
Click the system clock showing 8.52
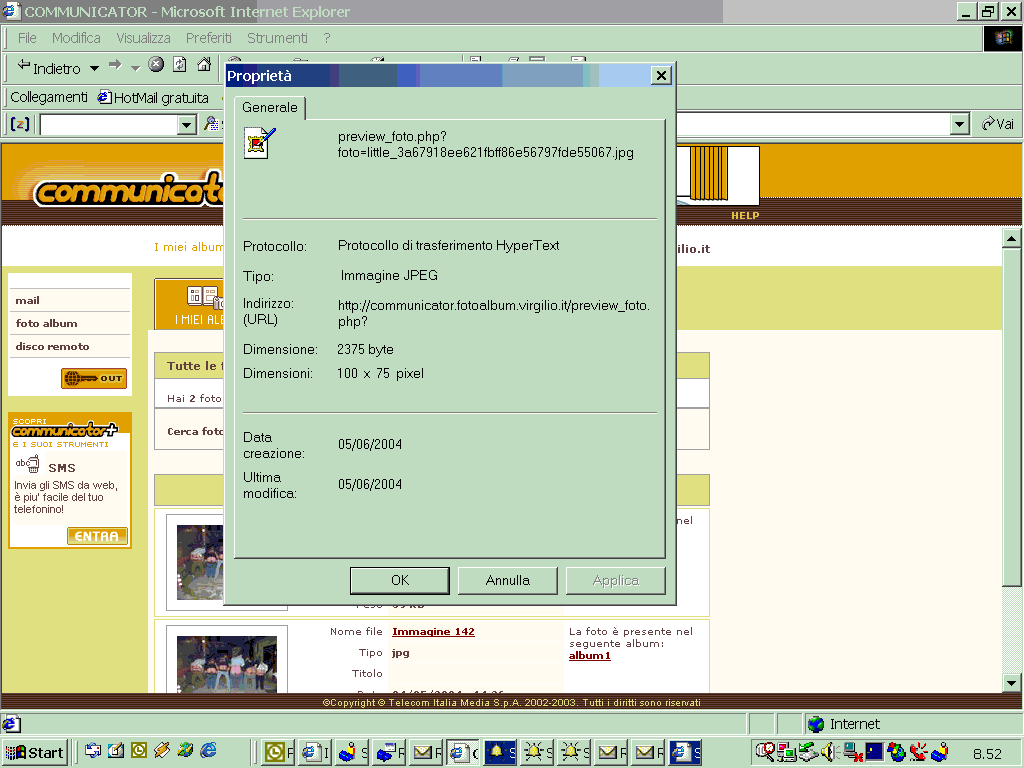[987, 754]
